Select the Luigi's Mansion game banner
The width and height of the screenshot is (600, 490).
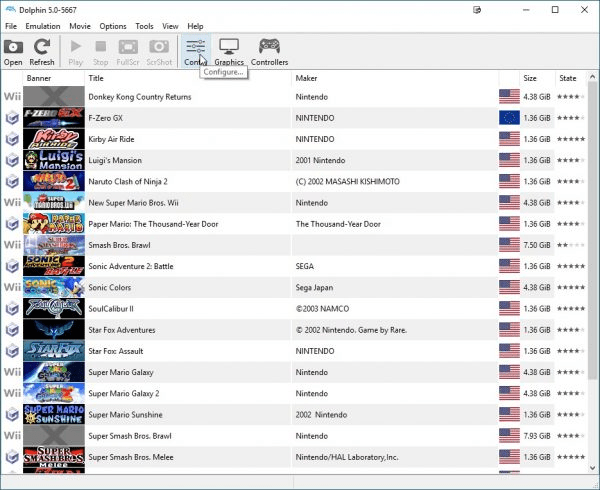click(53, 160)
